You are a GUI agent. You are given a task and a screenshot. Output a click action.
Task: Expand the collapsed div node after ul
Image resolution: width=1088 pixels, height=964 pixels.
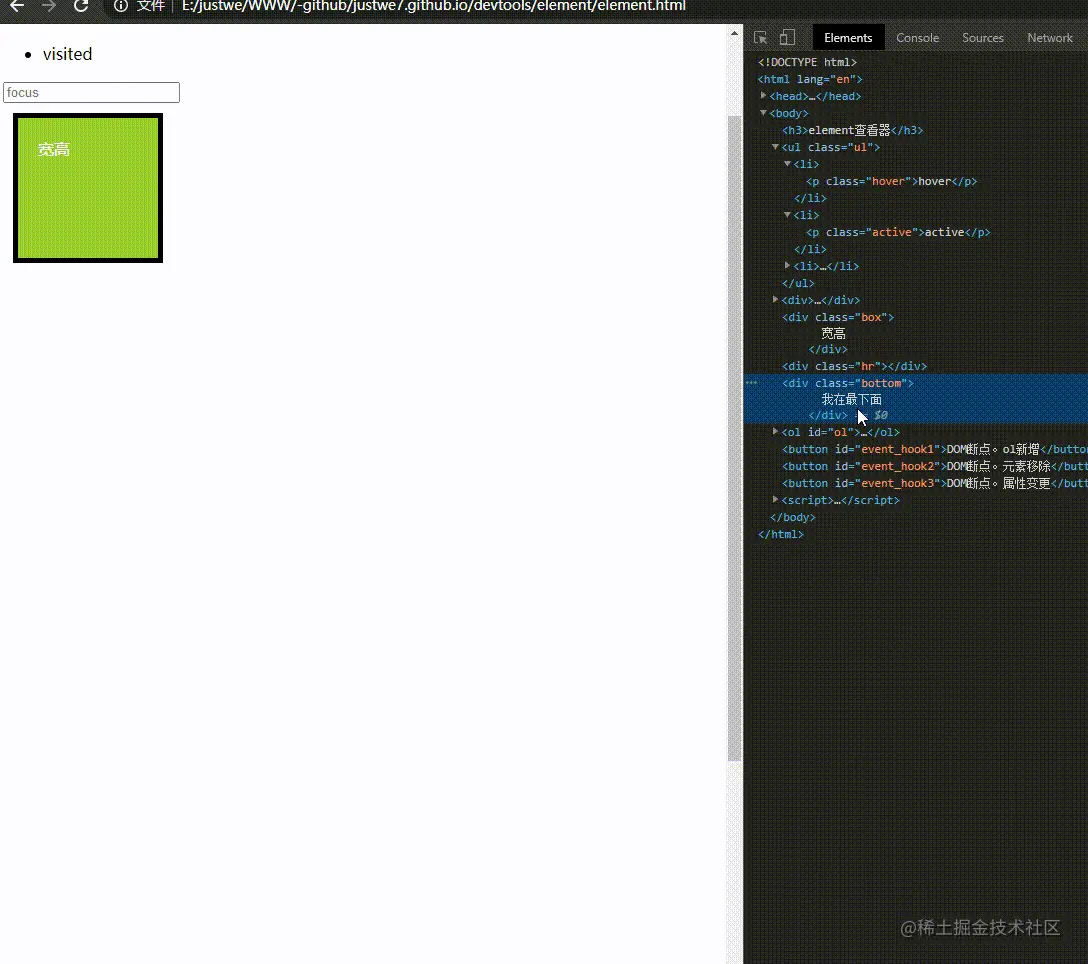(775, 299)
